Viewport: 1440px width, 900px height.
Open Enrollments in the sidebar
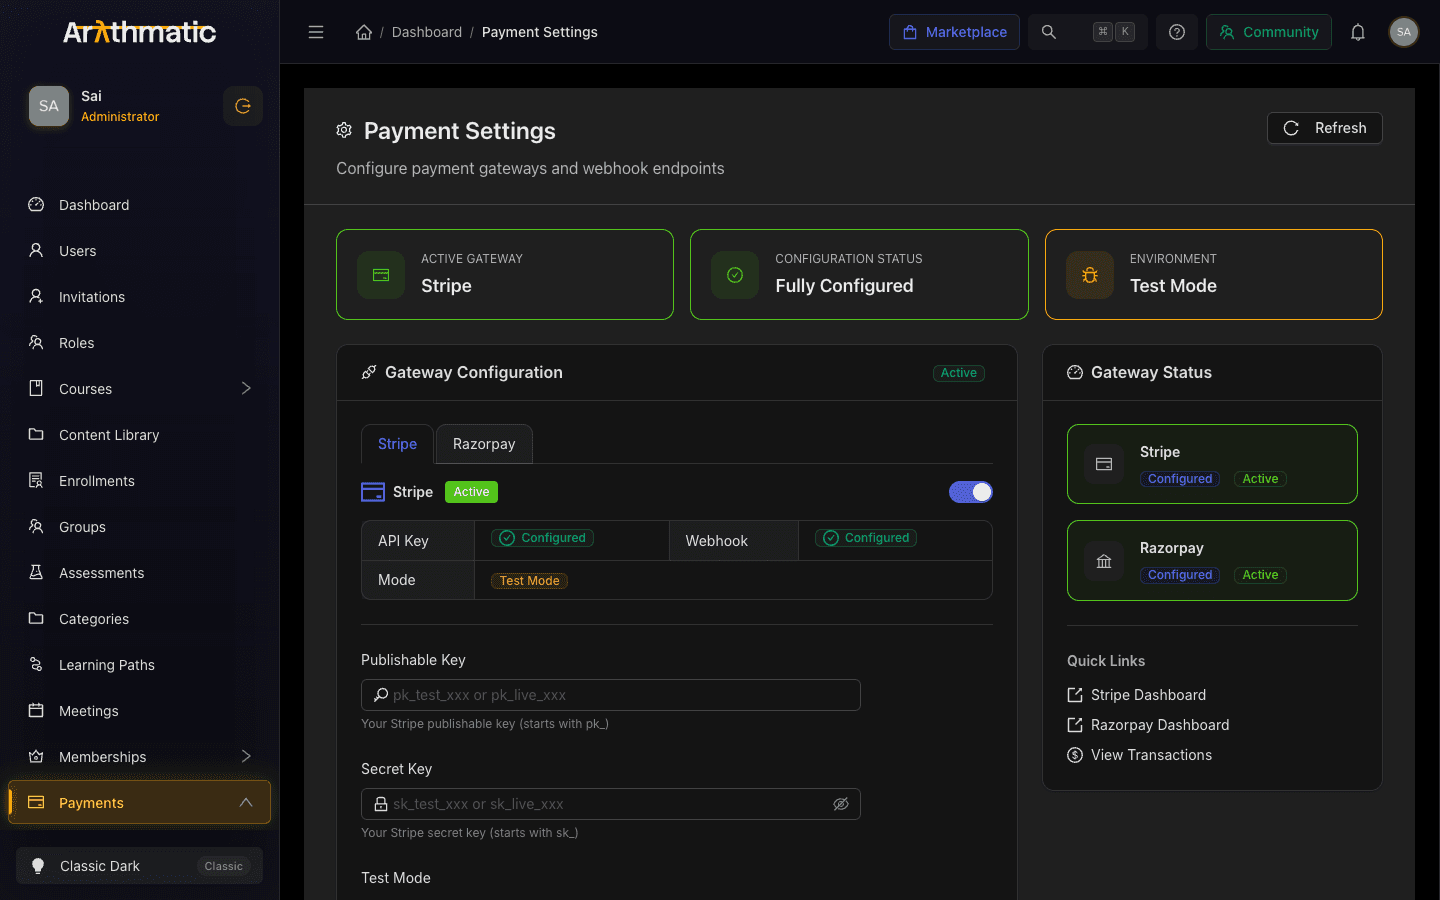coord(139,481)
